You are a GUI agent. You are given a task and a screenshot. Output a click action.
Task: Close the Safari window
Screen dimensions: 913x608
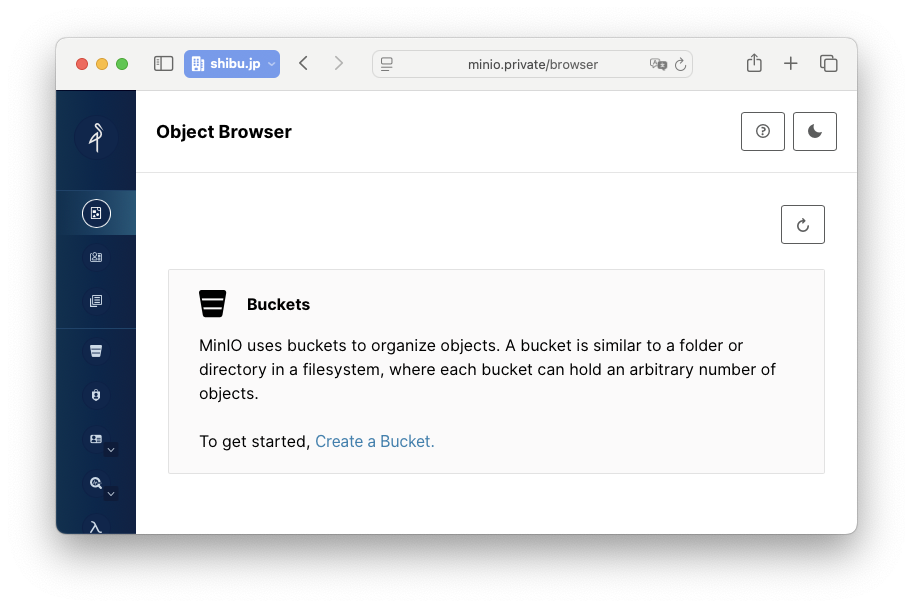[82, 64]
